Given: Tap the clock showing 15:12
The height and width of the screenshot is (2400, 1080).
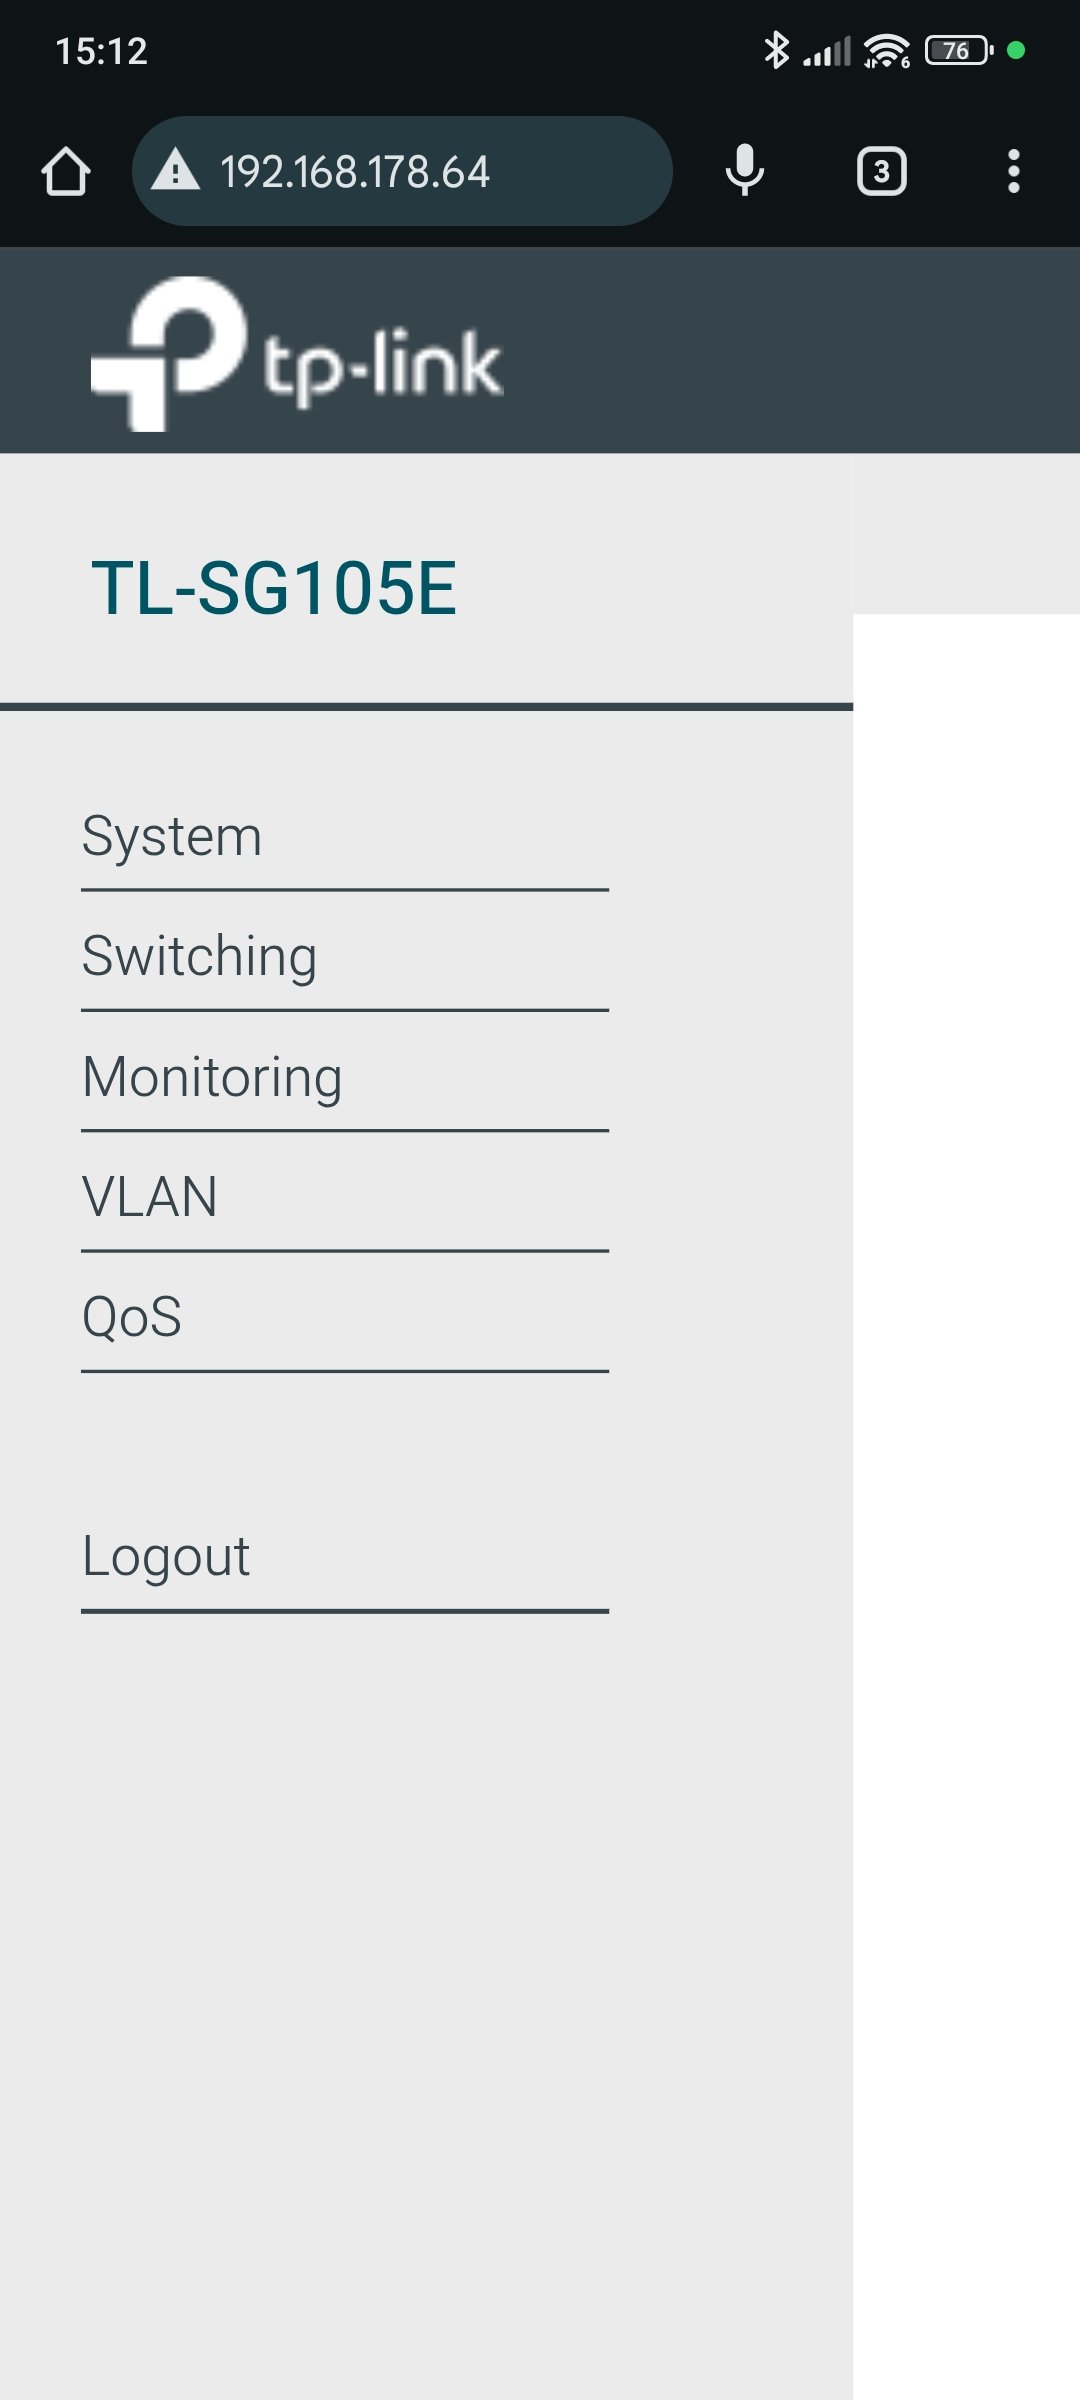Looking at the screenshot, I should 102,51.
